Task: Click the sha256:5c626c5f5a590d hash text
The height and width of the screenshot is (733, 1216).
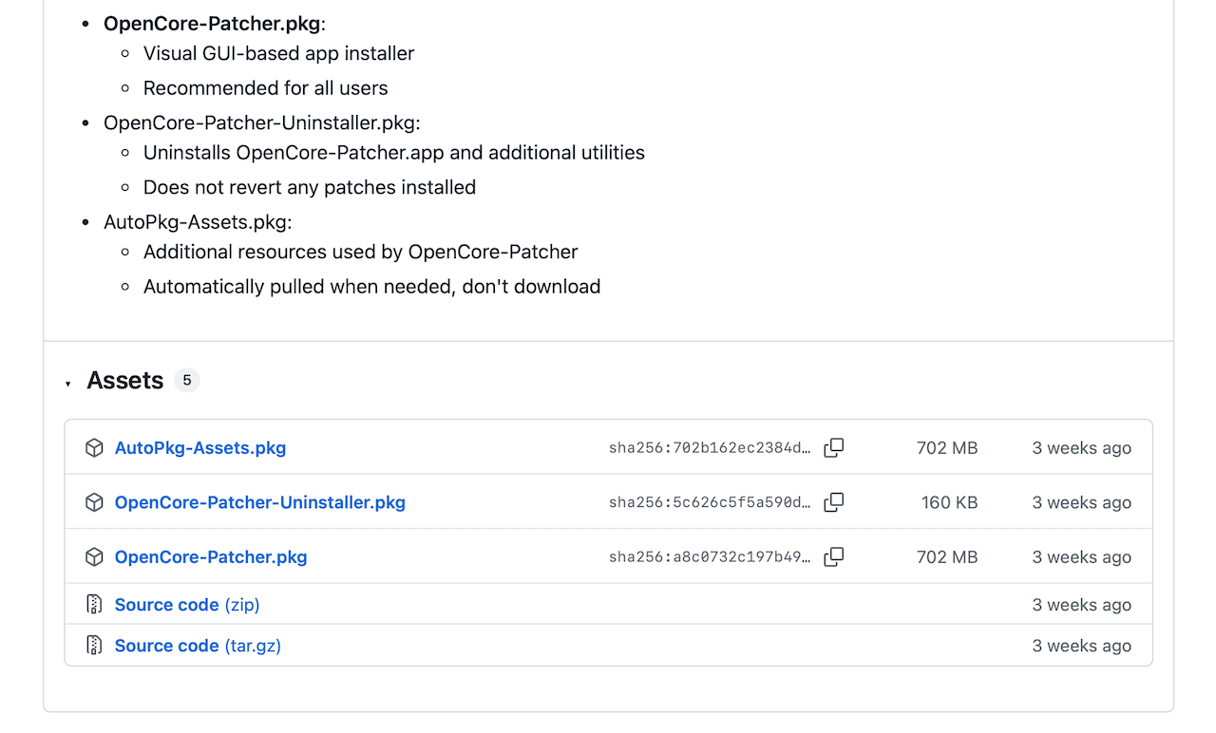Action: pos(709,502)
